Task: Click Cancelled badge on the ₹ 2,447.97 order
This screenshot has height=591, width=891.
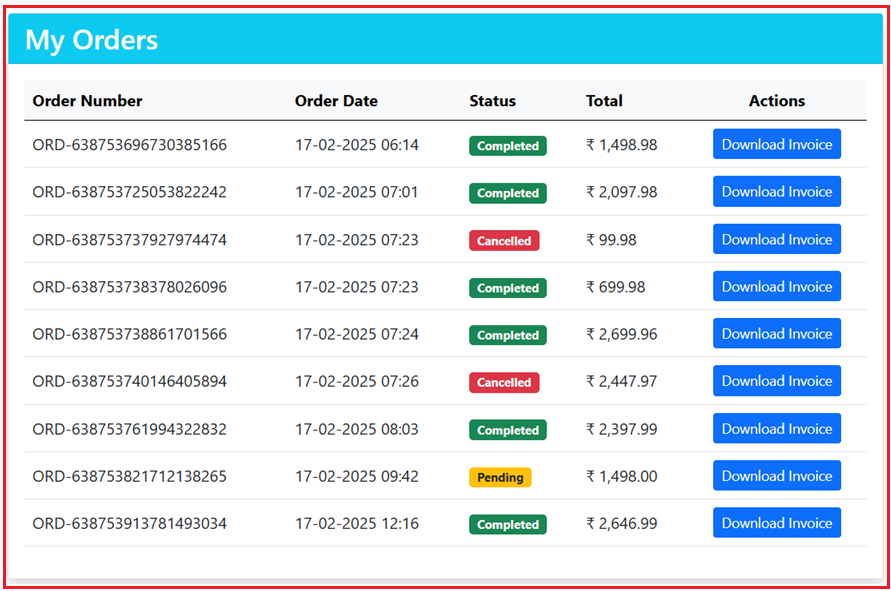Action: point(504,382)
